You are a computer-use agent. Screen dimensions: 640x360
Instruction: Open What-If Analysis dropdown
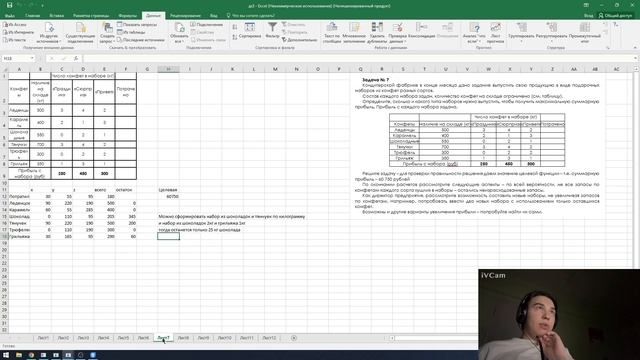(474, 33)
